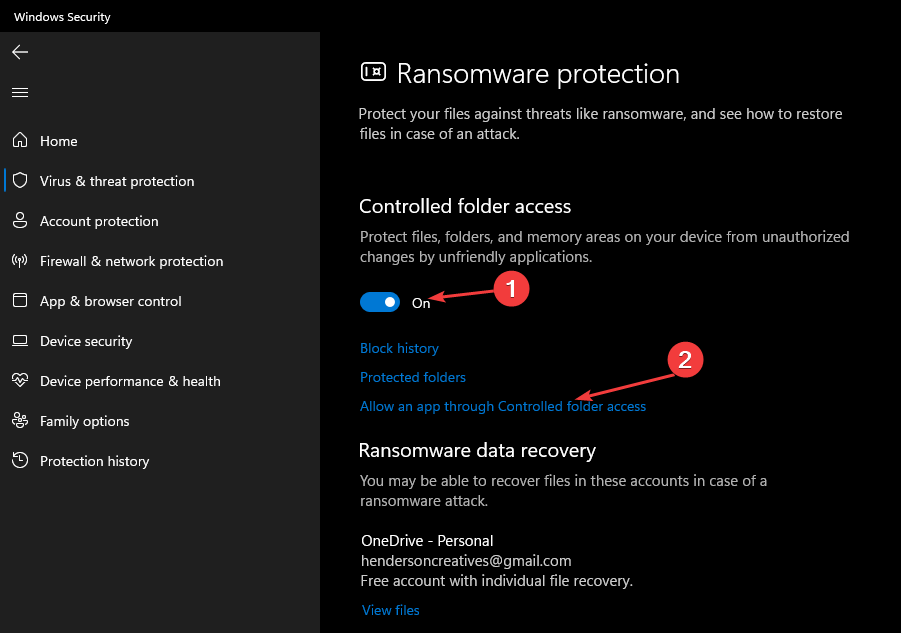
Task: Click the back arrow icon
Action: click(20, 52)
